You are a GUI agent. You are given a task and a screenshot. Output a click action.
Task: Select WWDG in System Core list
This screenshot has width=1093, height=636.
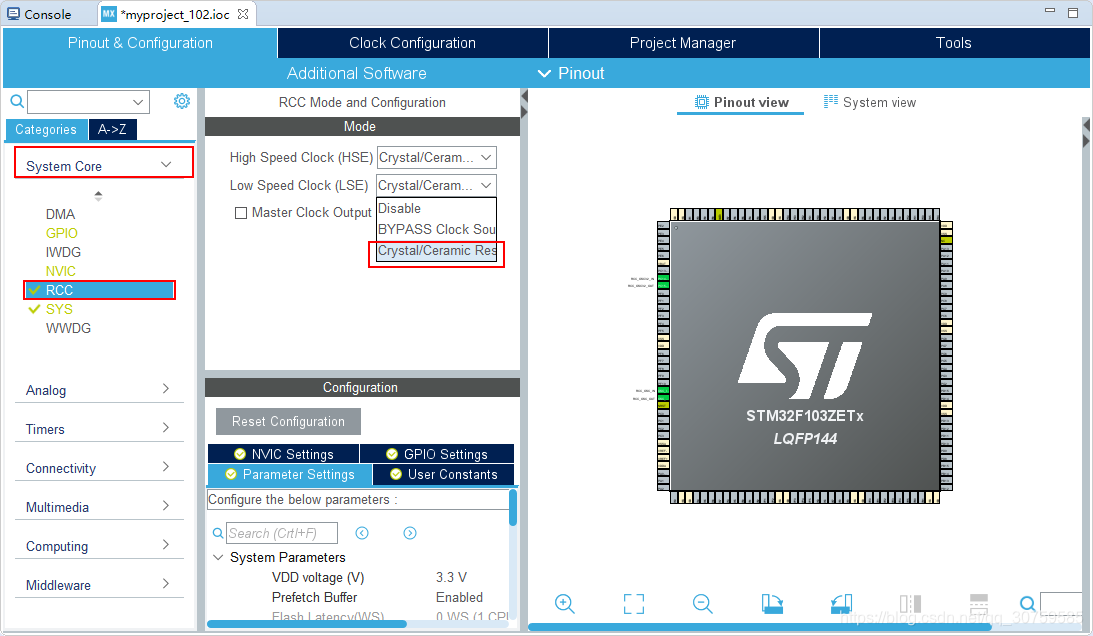pyautogui.click(x=68, y=328)
